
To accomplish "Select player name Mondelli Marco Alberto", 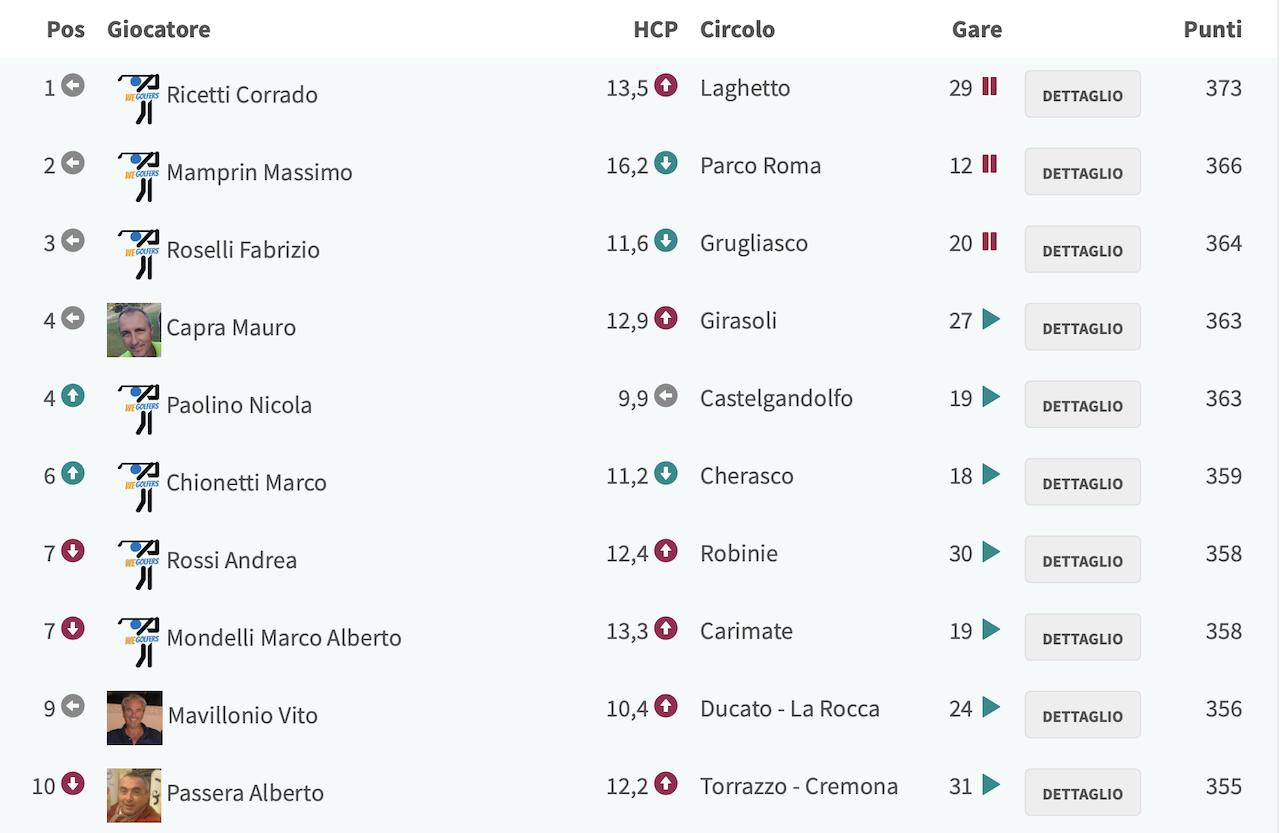I will pos(284,637).
